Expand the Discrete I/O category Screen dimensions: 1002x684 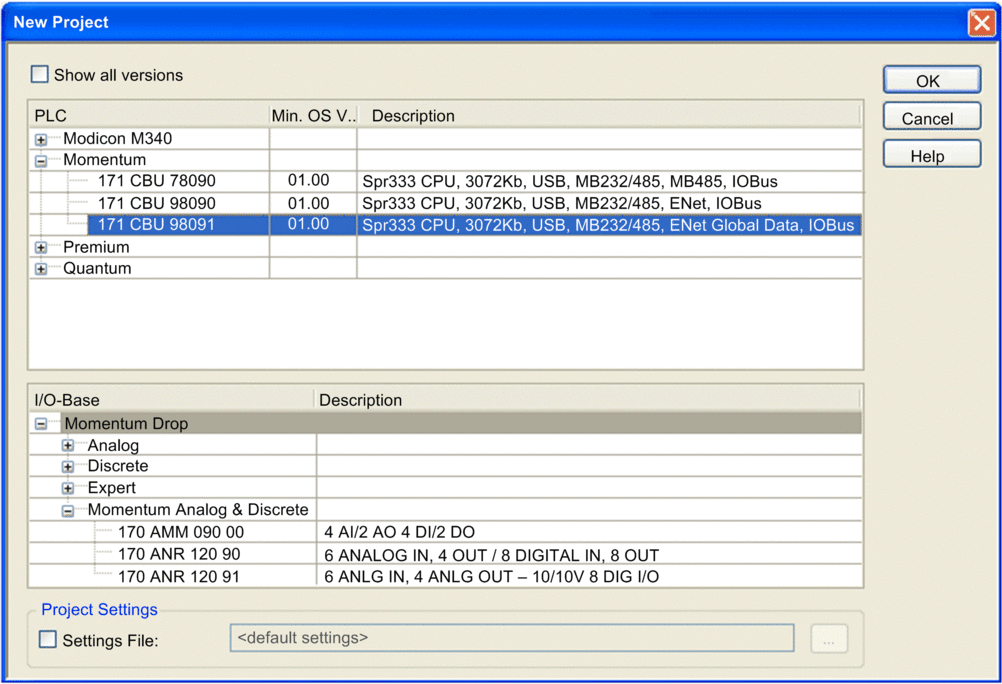pyautogui.click(x=68, y=467)
